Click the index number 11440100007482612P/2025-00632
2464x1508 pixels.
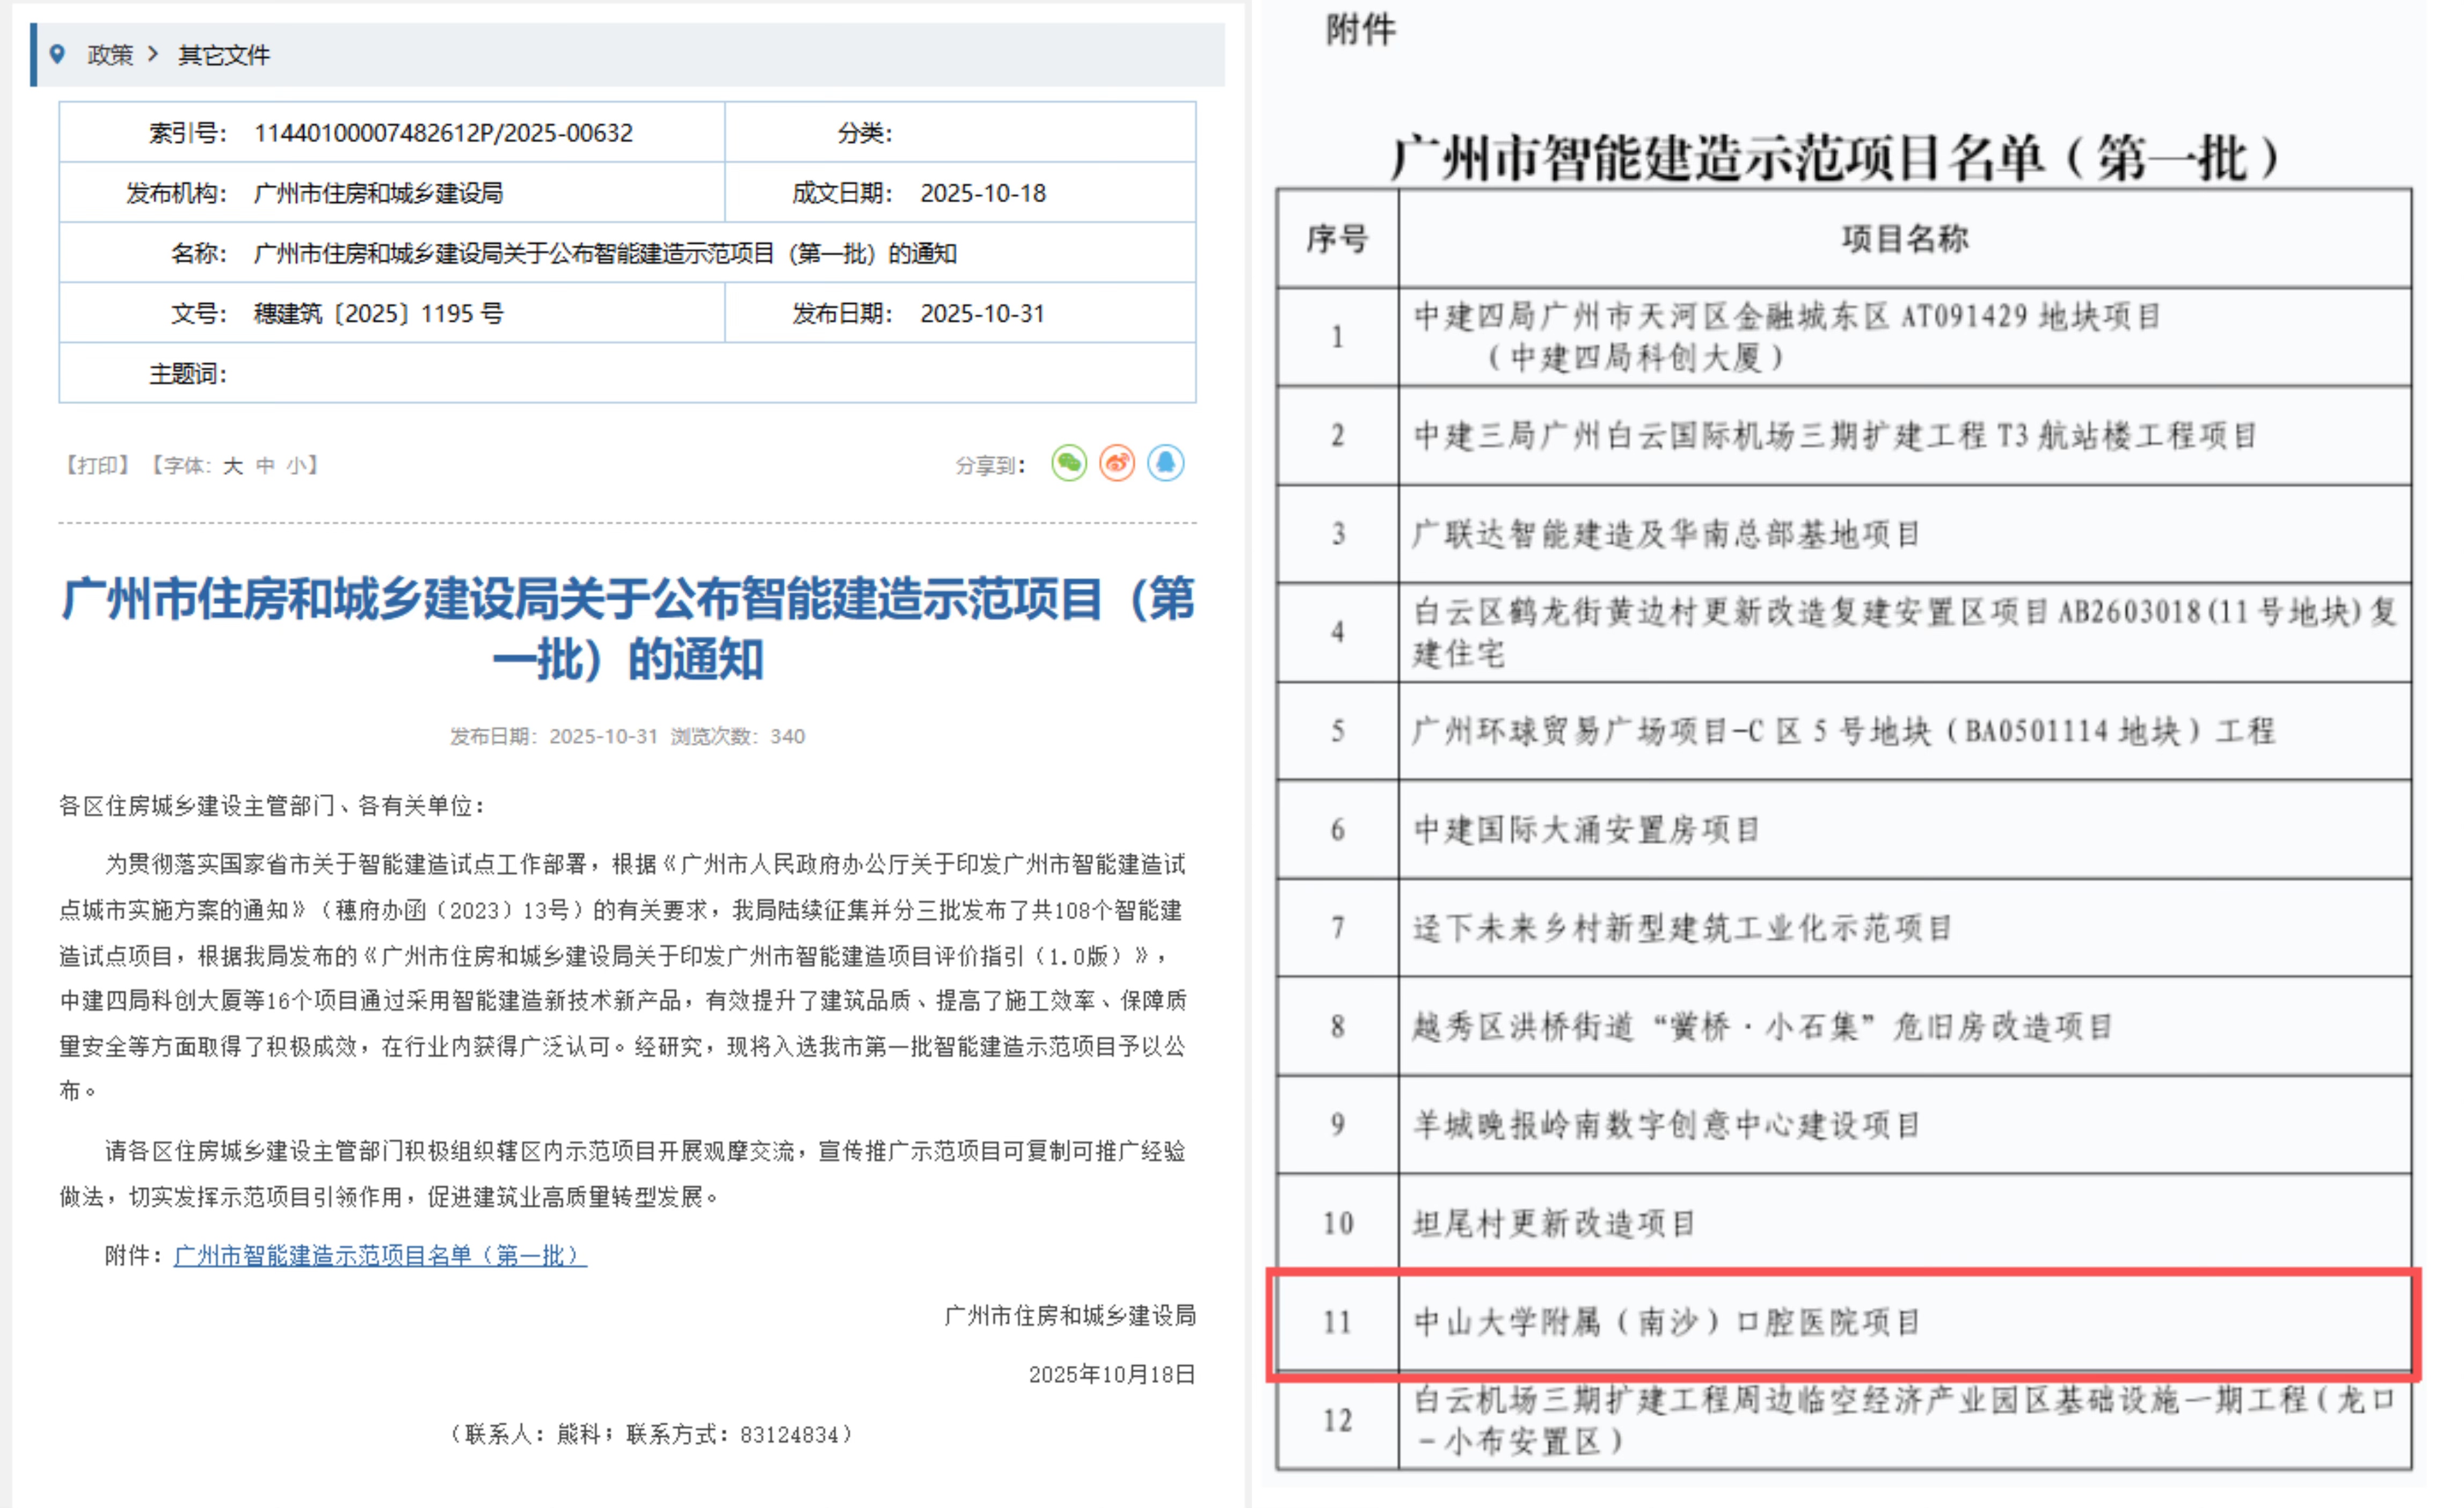pyautogui.click(x=443, y=133)
